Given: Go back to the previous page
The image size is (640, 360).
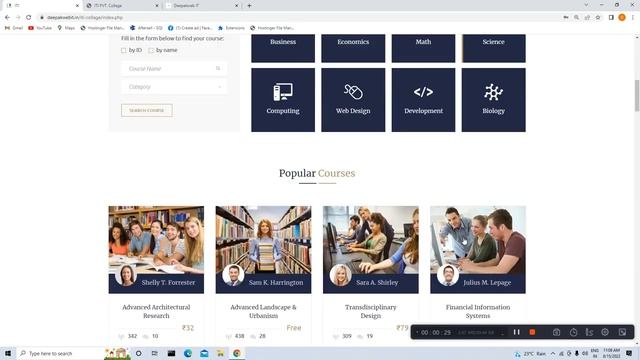Looking at the screenshot, I should pos(7,18).
